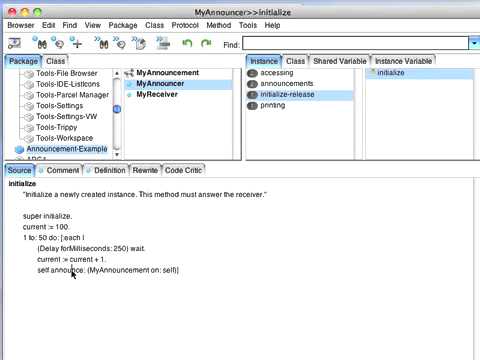The height and width of the screenshot is (360, 480).
Task: Open the Find field dropdown arrow
Action: pos(474,43)
